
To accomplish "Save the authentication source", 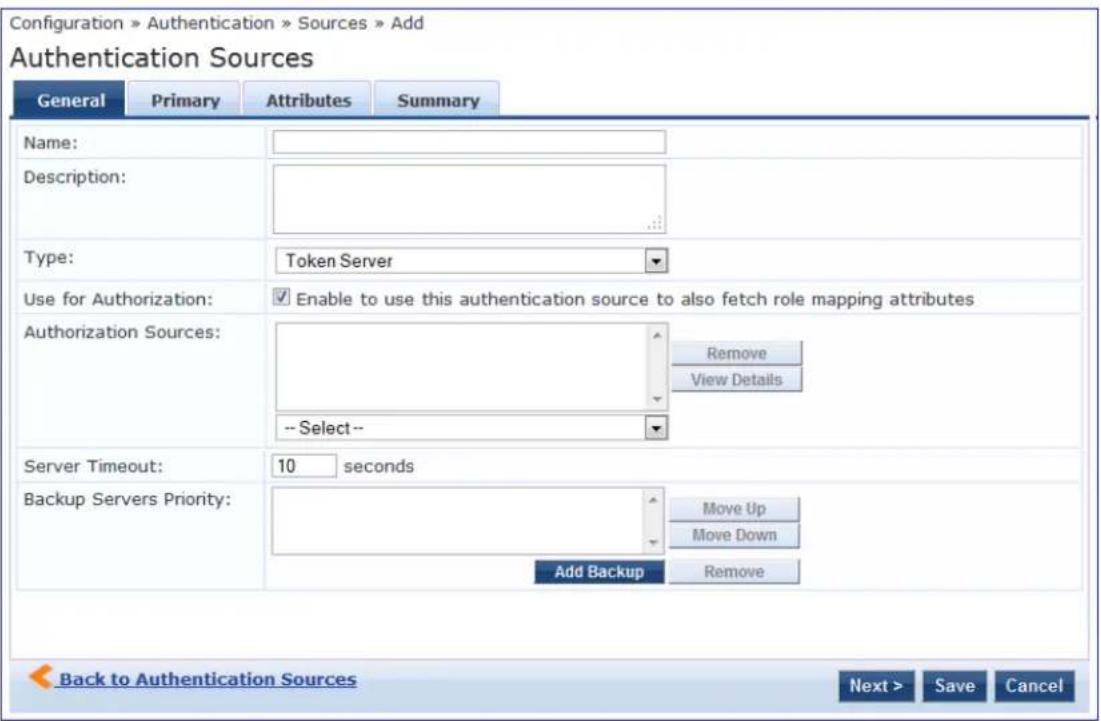I will tap(954, 685).
